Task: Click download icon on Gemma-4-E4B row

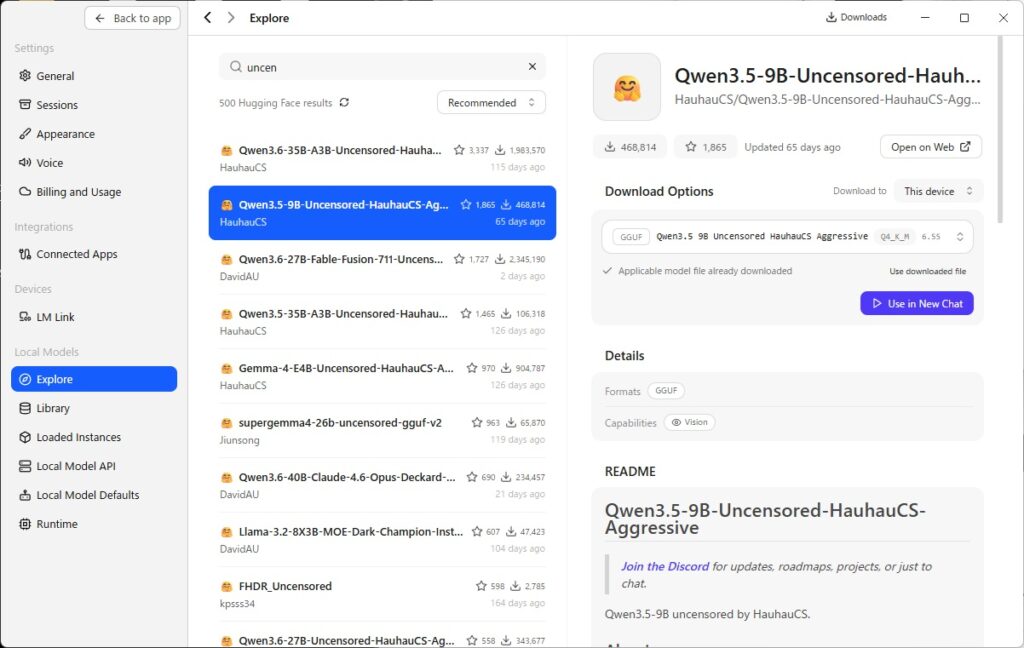Action: (x=506, y=368)
